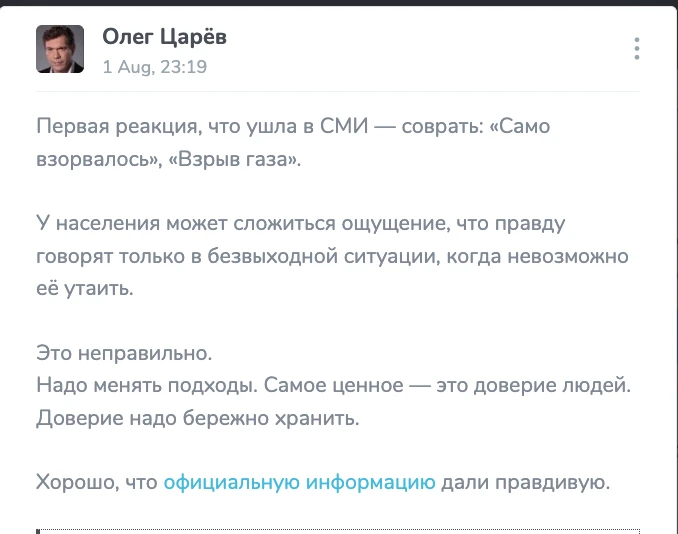The width and height of the screenshot is (678, 534).
Task: Click the word информацию in the blue link
Action: (371, 482)
